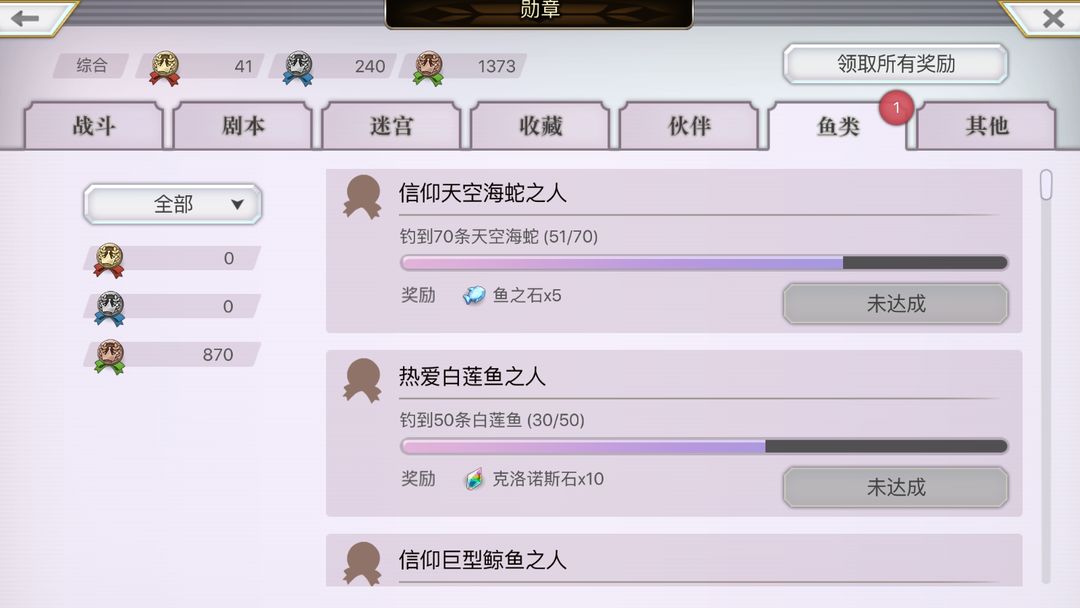1080x608 pixels.
Task: Click the 天空海蛇 progress bar
Action: click(704, 262)
